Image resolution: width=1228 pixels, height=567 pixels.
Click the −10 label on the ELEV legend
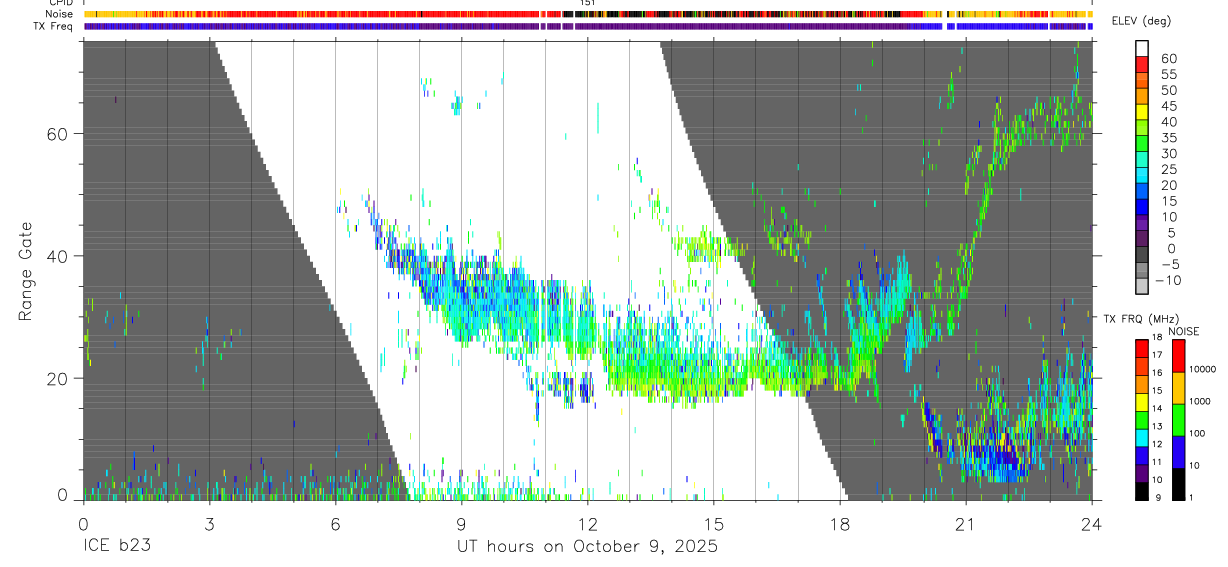[x=1168, y=281]
